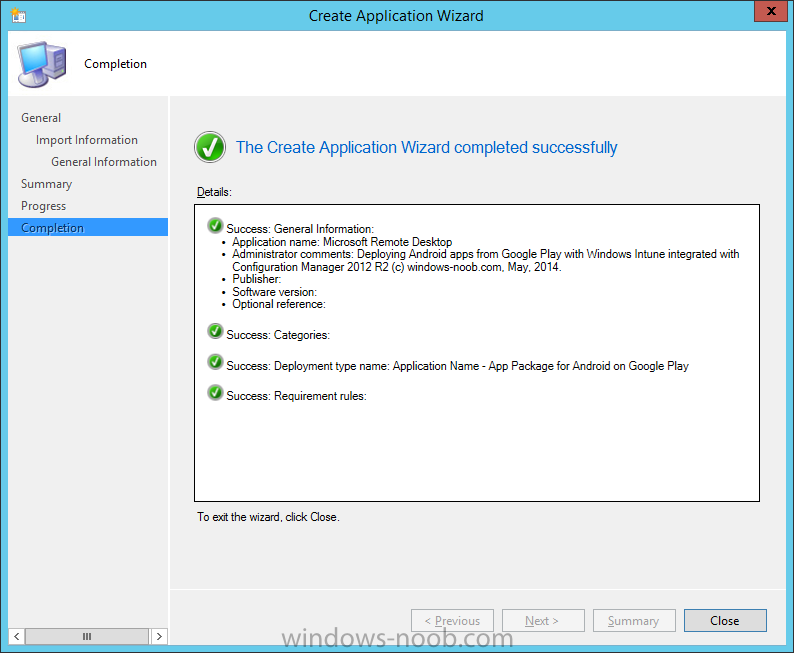Click the 'Publisher:' detail line
The width and height of the screenshot is (794, 653).
pyautogui.click(x=257, y=279)
